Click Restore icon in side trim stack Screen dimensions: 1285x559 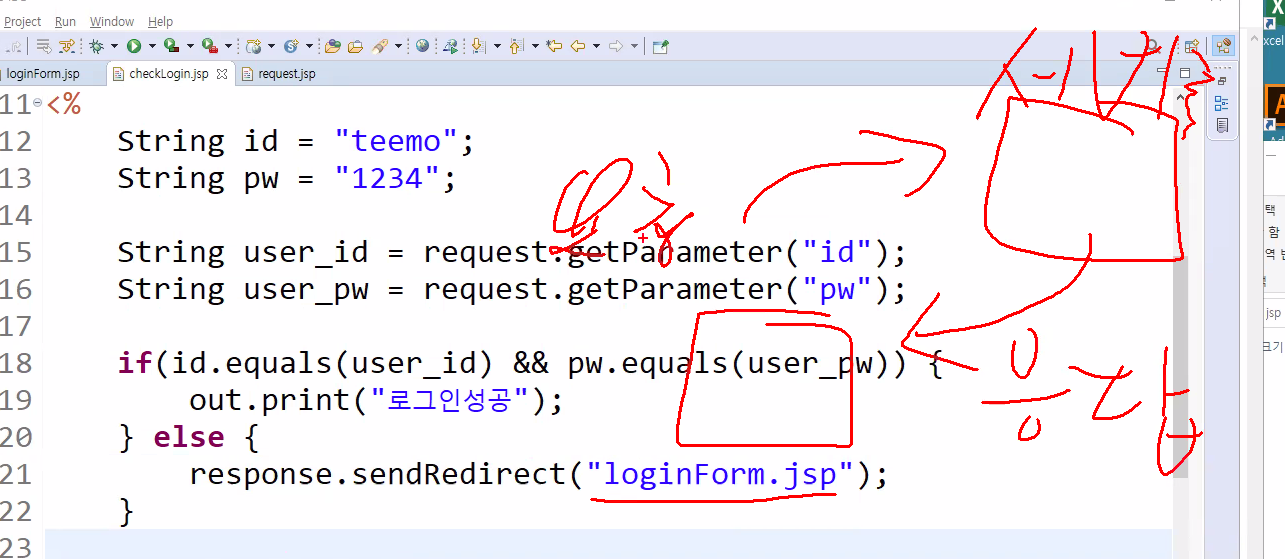click(1222, 81)
